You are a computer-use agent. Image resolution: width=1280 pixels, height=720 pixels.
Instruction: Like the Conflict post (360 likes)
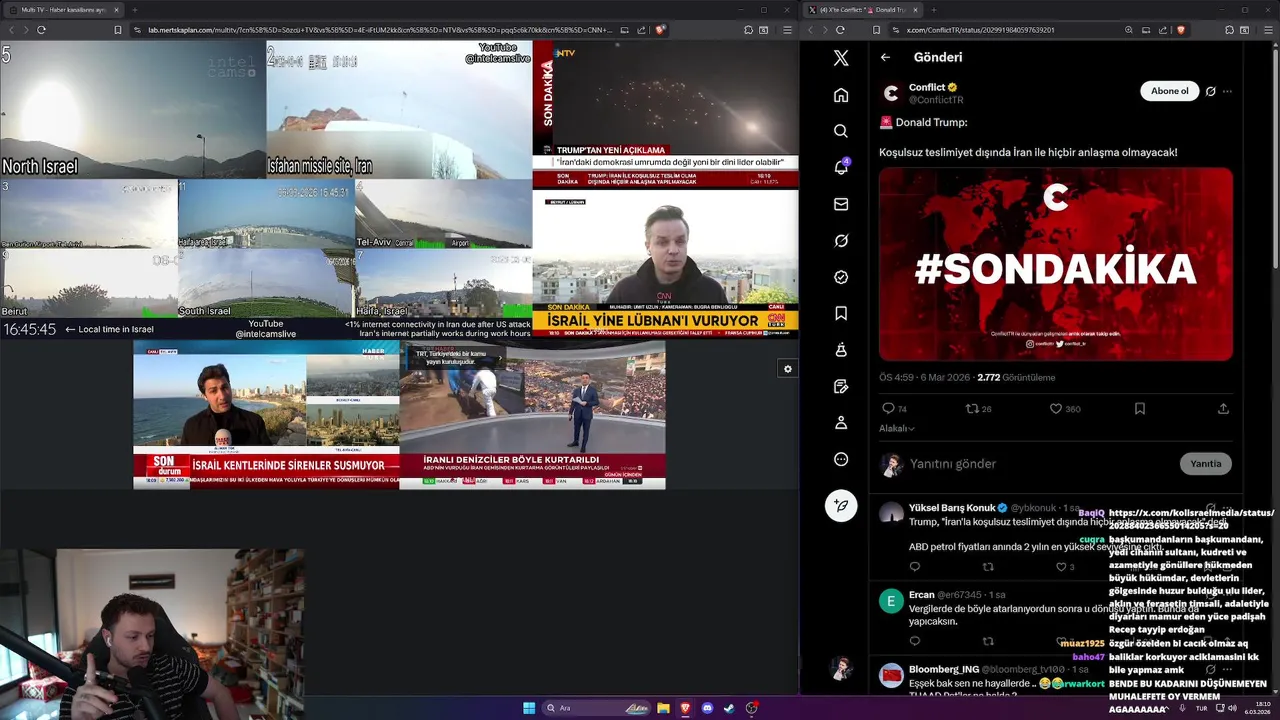(1055, 408)
